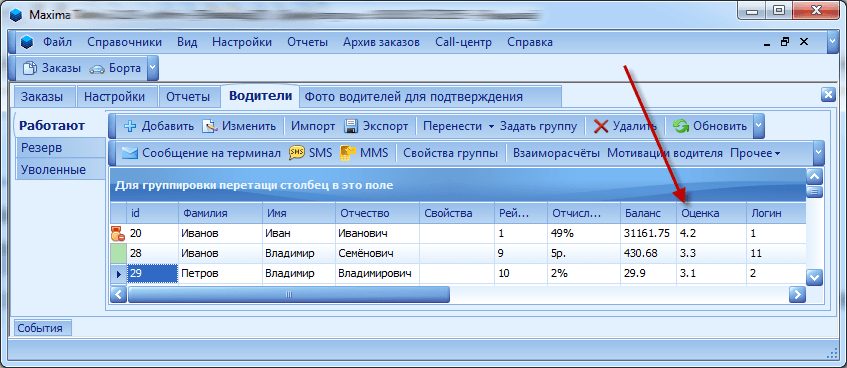Click the Борта toolbar button with car icon
The width and height of the screenshot is (847, 368).
click(x=115, y=68)
